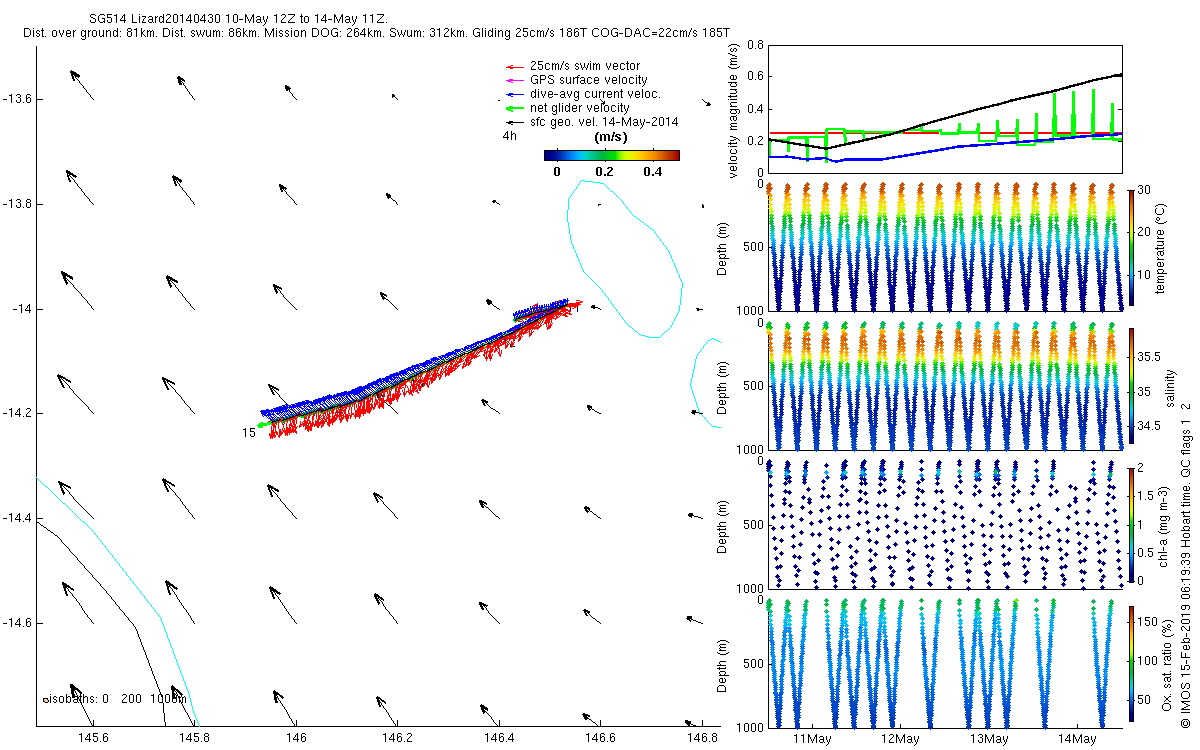Click the Ox. sat. ratio color scale
This screenshot has height=750, width=1200.
click(x=1131, y=665)
